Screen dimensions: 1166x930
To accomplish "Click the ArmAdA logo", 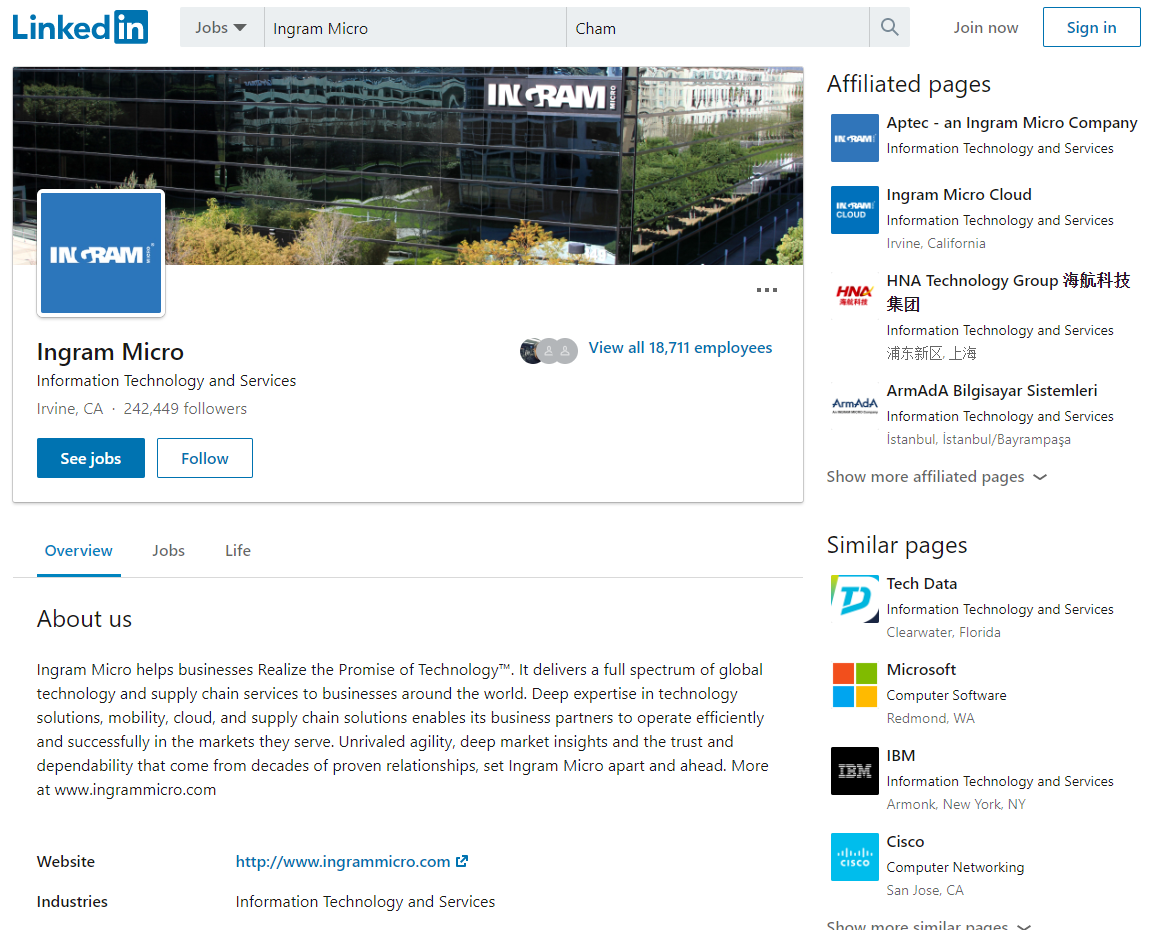I will coord(854,406).
